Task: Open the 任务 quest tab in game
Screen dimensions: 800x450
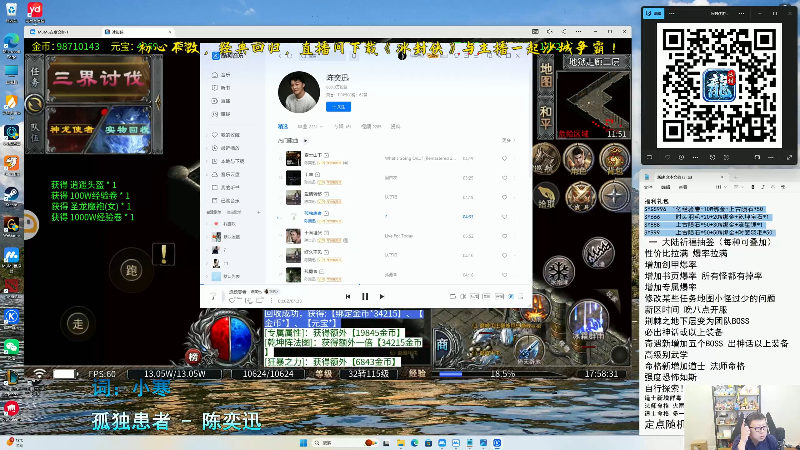Action: 35,76
